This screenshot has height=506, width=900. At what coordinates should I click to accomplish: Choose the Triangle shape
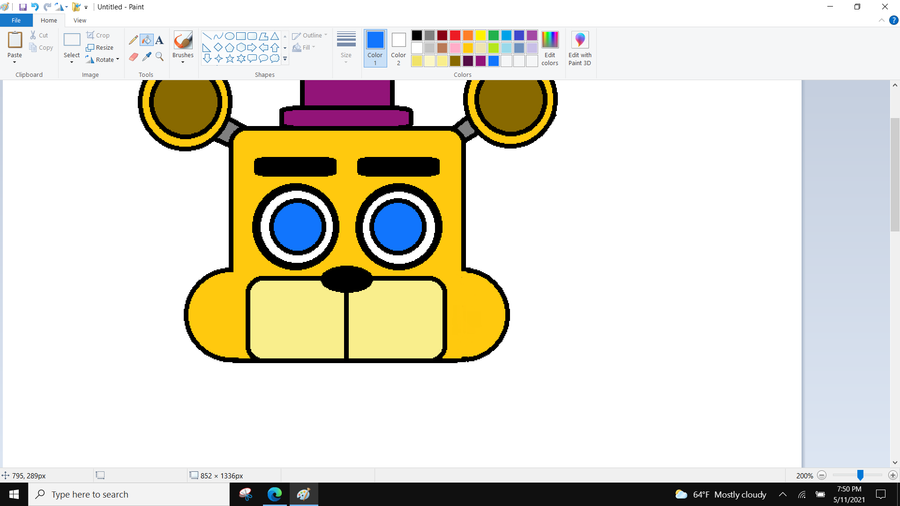275,36
